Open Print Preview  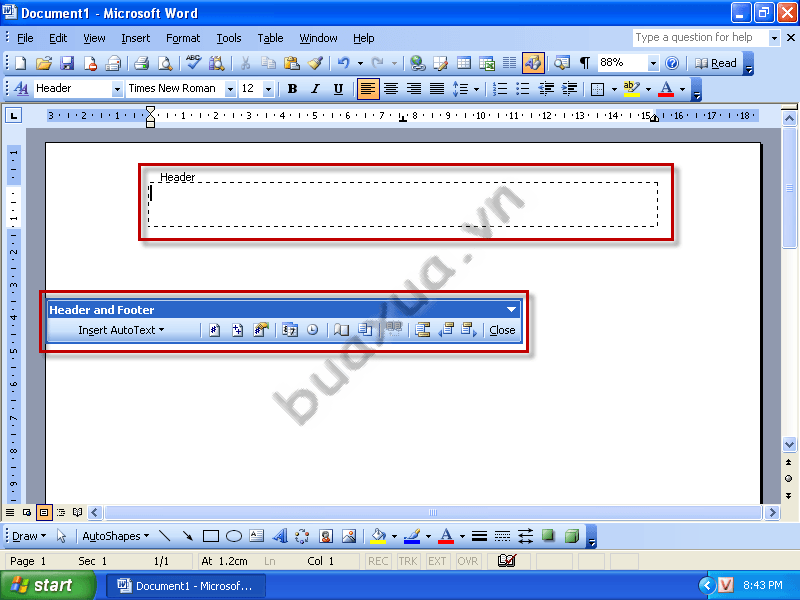165,63
